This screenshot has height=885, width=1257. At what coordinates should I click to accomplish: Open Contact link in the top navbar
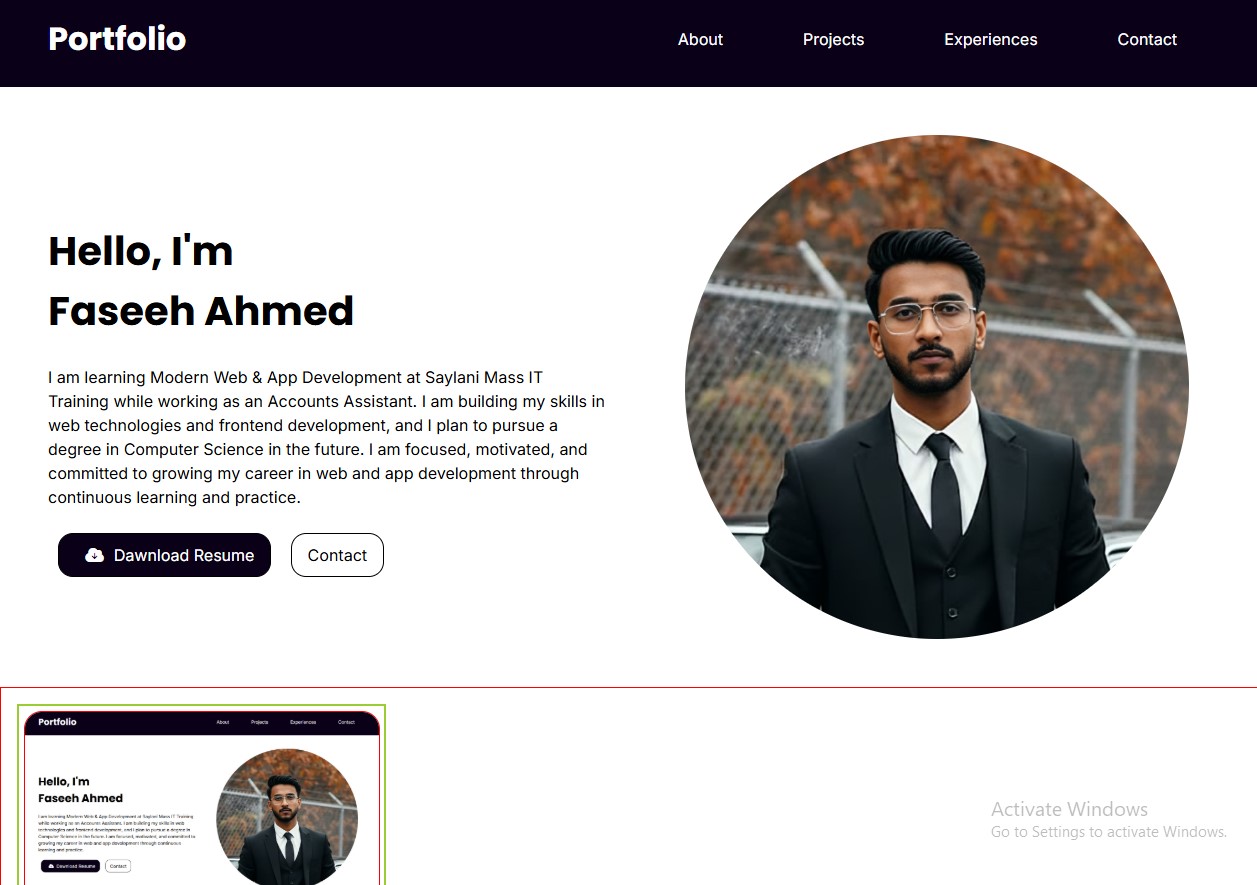coord(1147,39)
